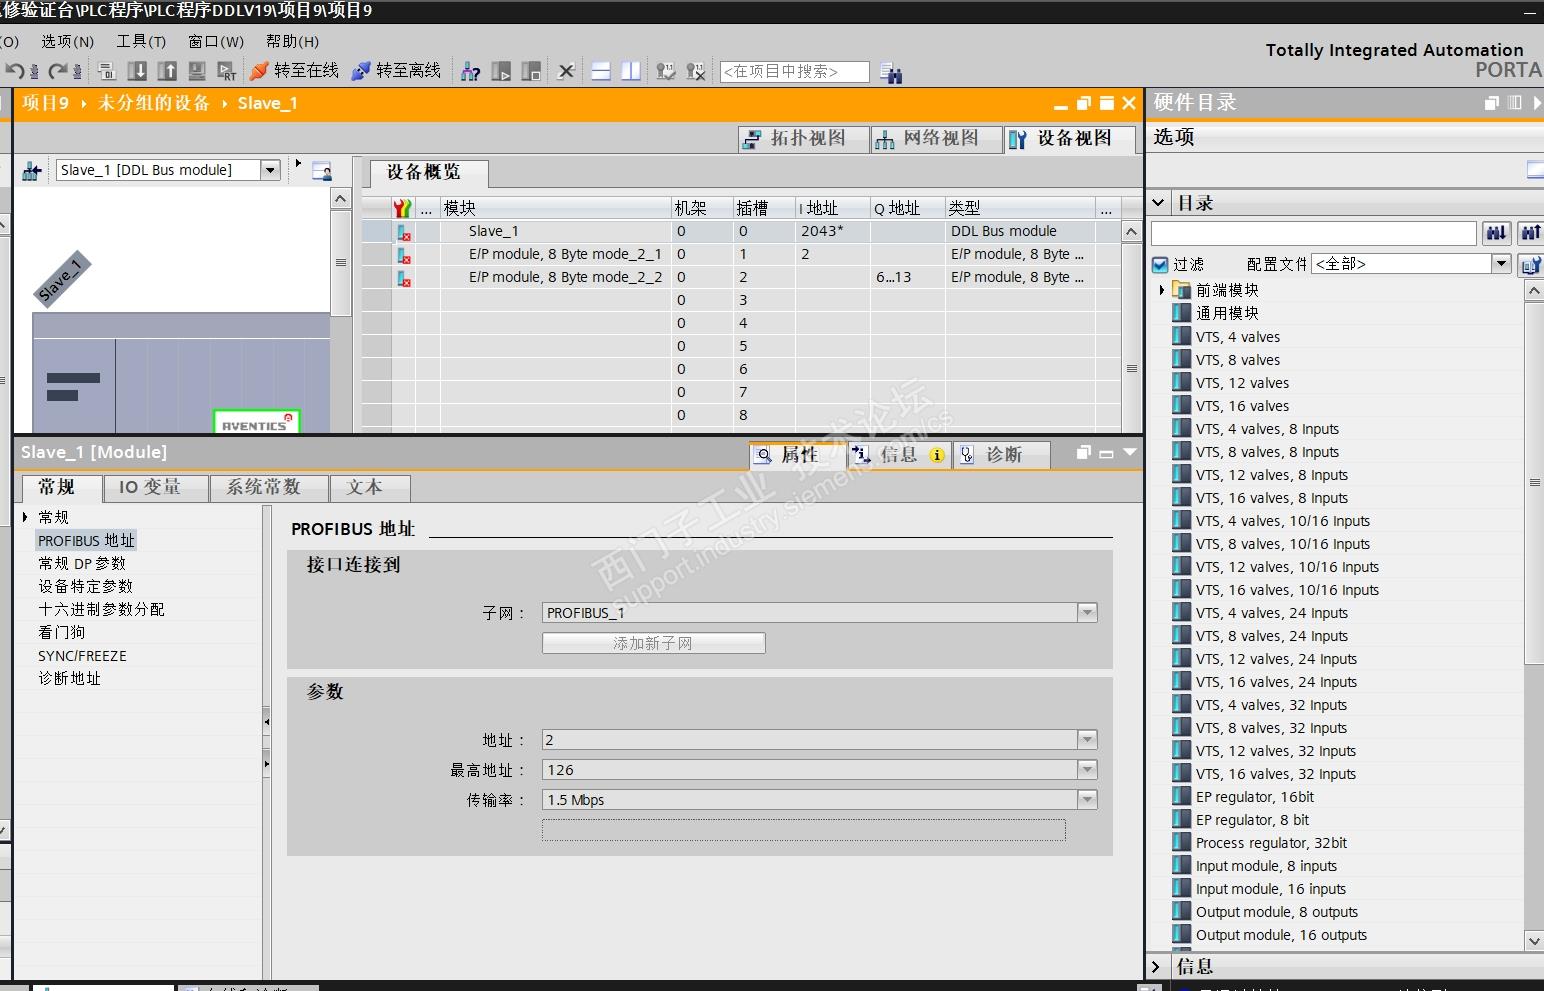Open the Slave_1 device selector dropdown
The height and width of the screenshot is (991, 1544).
[x=270, y=170]
